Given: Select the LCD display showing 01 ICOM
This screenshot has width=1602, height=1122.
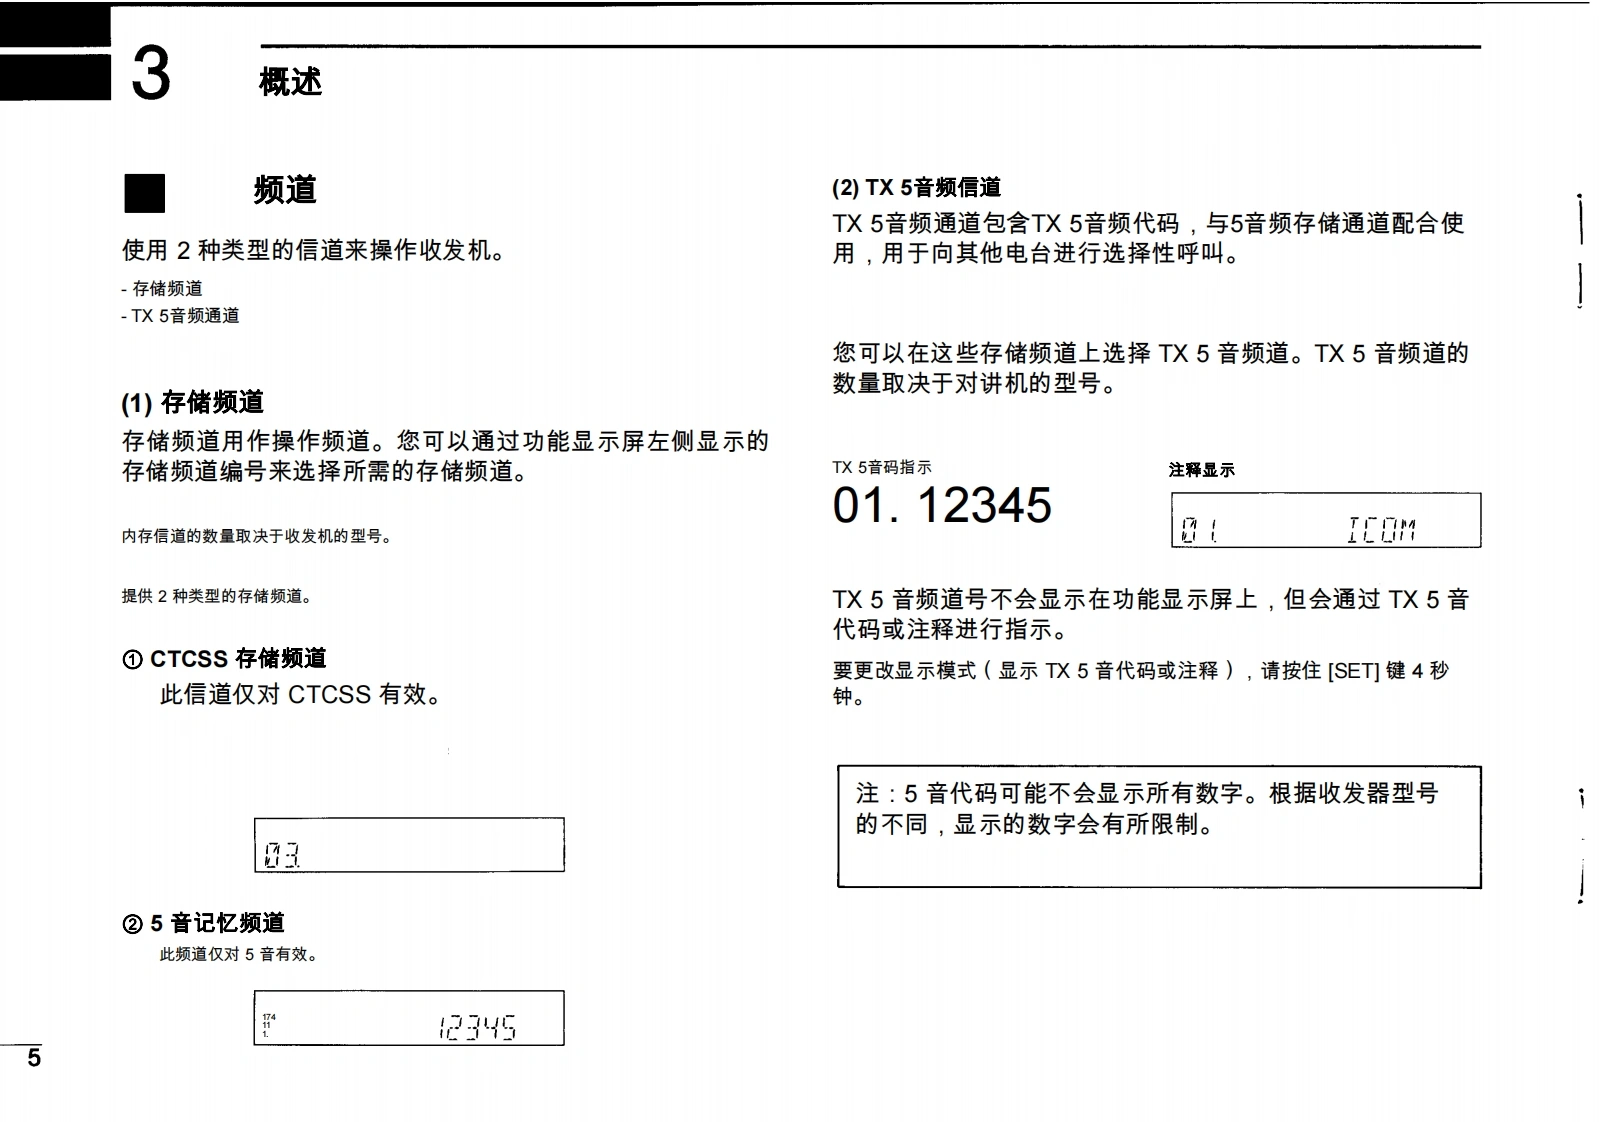Looking at the screenshot, I should 1325,520.
